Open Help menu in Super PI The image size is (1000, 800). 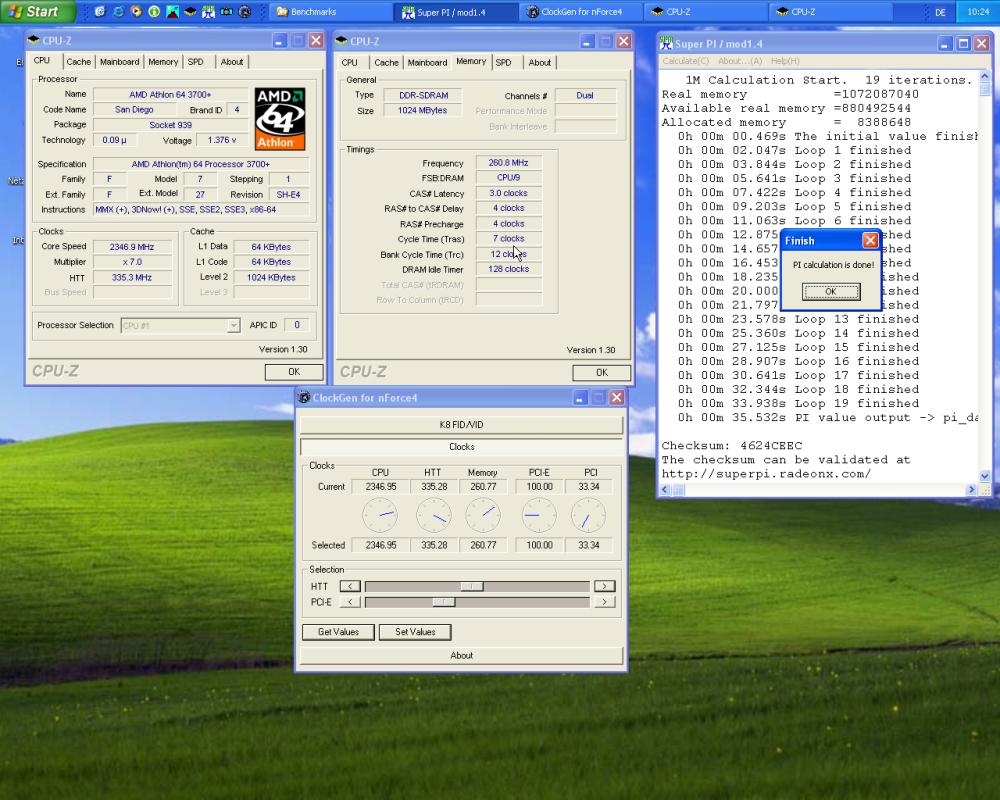click(785, 61)
